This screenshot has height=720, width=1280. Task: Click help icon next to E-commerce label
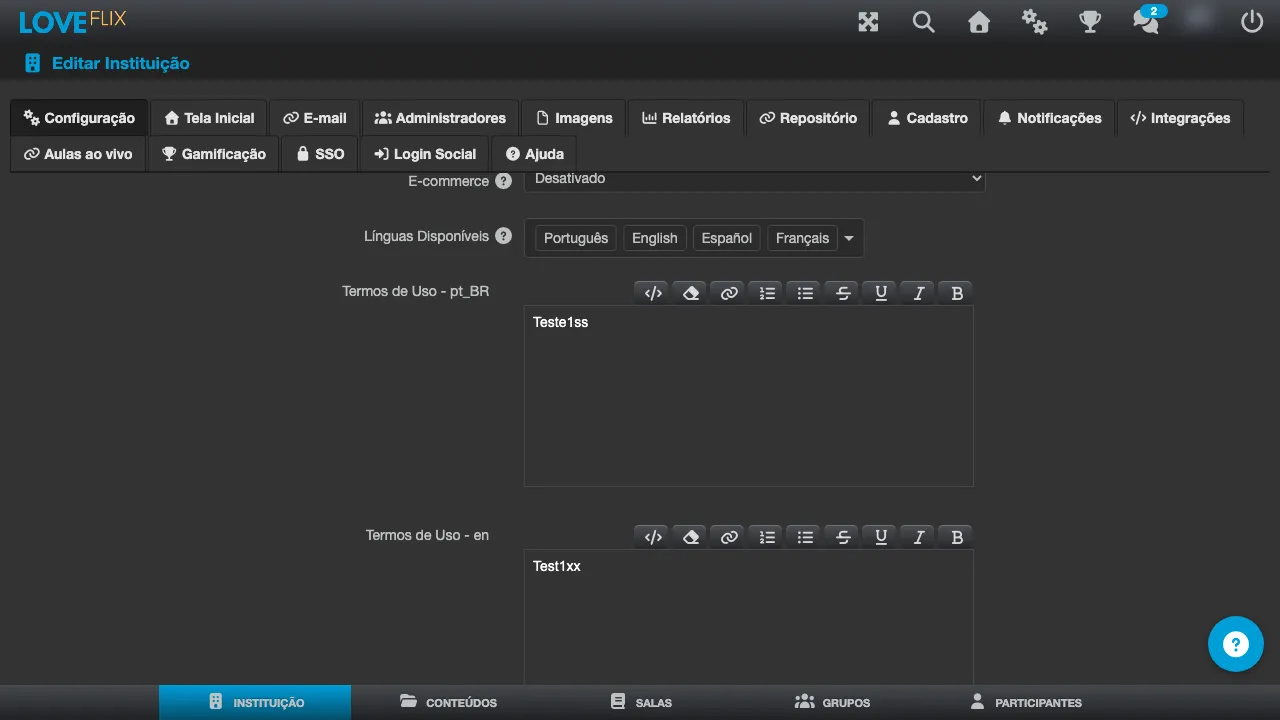point(504,181)
